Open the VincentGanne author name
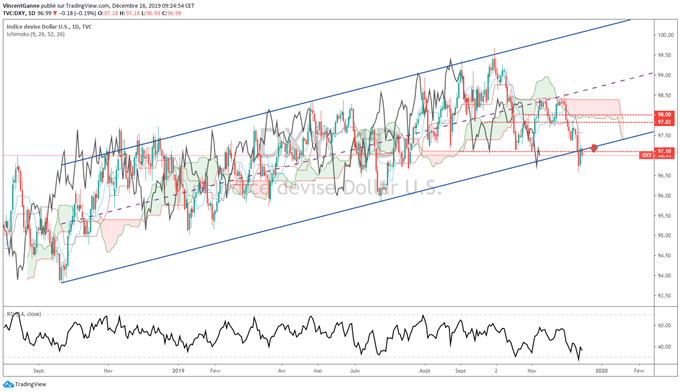Viewport: 680px width, 392px height. coord(21,6)
